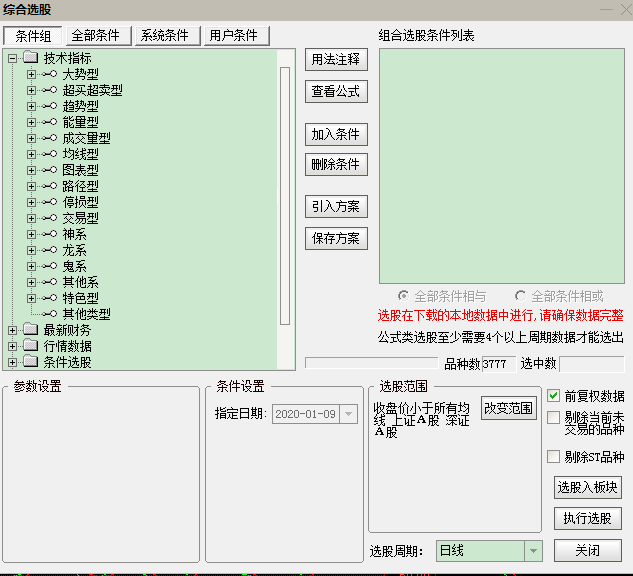Click the 执行选股 button
This screenshot has height=576, width=633.
[x=588, y=518]
